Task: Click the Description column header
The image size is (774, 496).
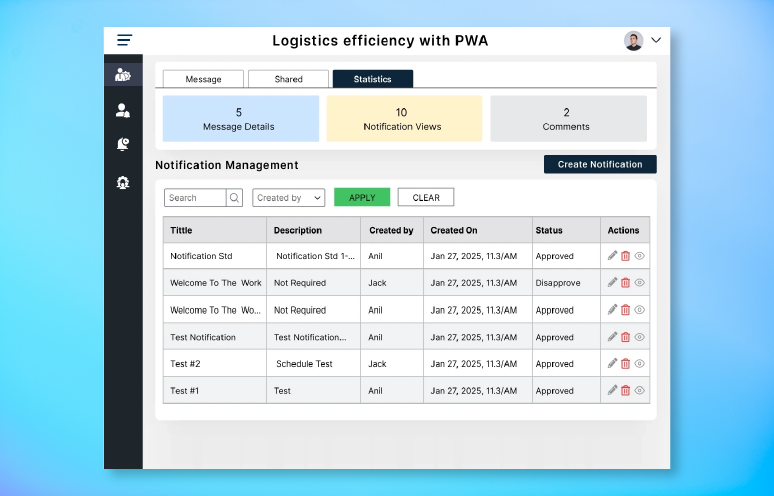Action: click(x=313, y=230)
